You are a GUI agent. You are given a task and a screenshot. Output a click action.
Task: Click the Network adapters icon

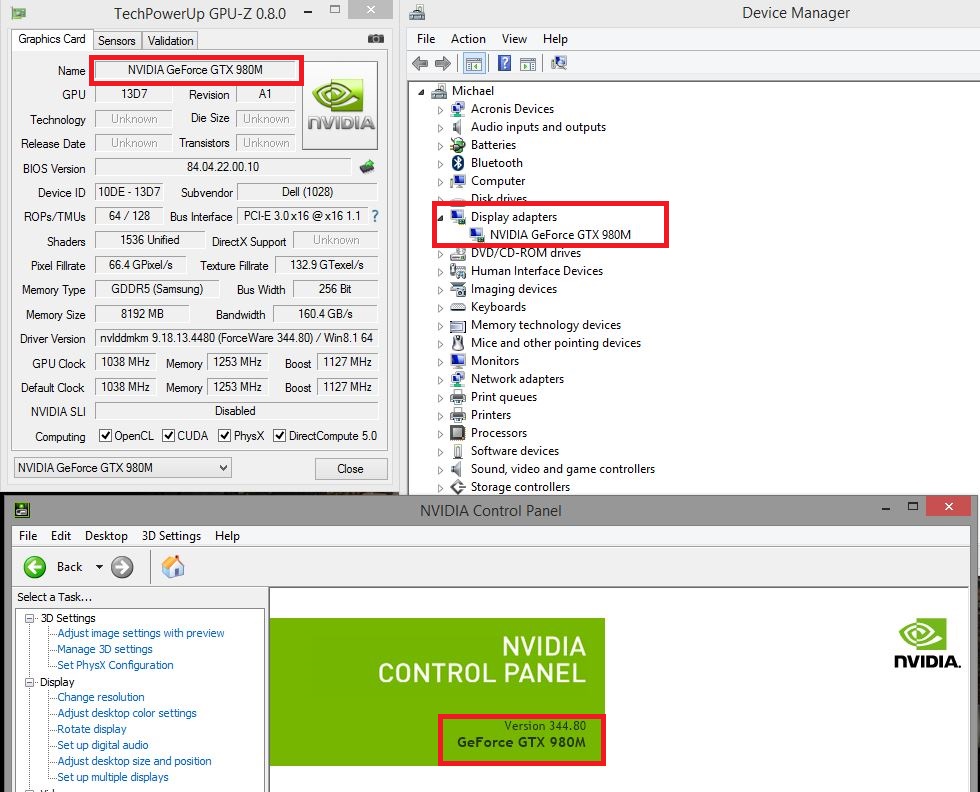[458, 379]
